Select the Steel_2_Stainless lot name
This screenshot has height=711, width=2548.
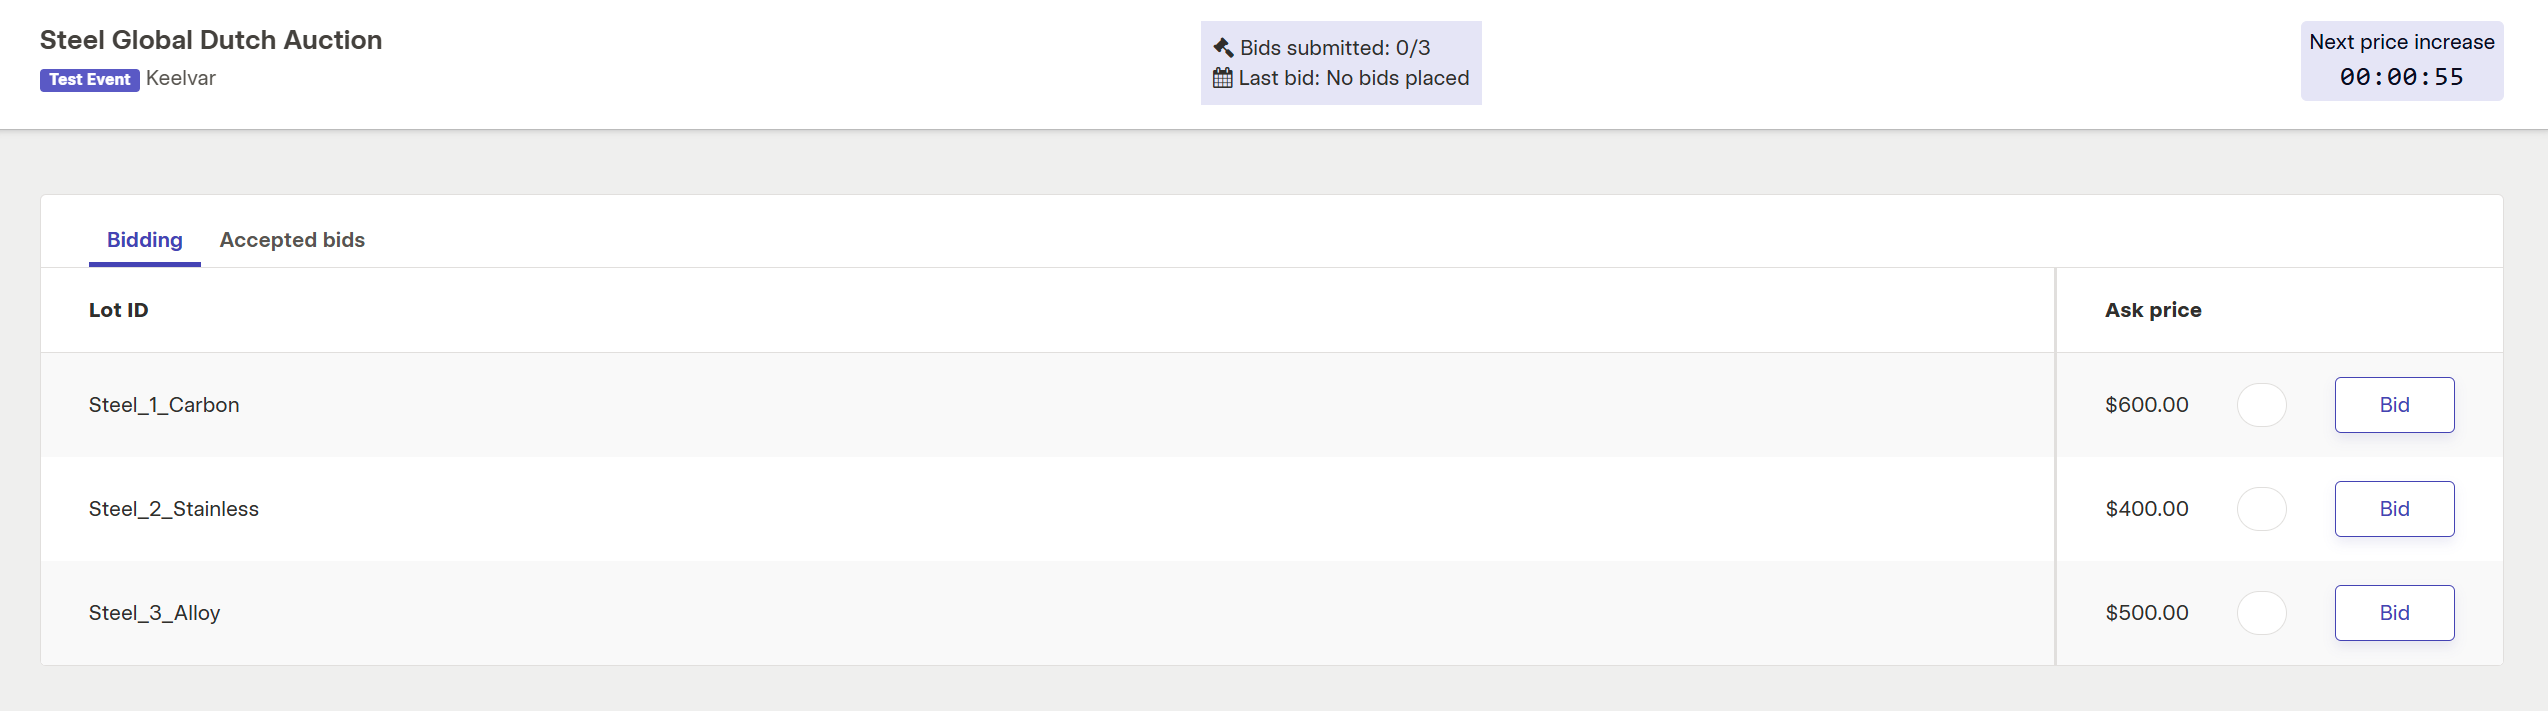pos(174,509)
